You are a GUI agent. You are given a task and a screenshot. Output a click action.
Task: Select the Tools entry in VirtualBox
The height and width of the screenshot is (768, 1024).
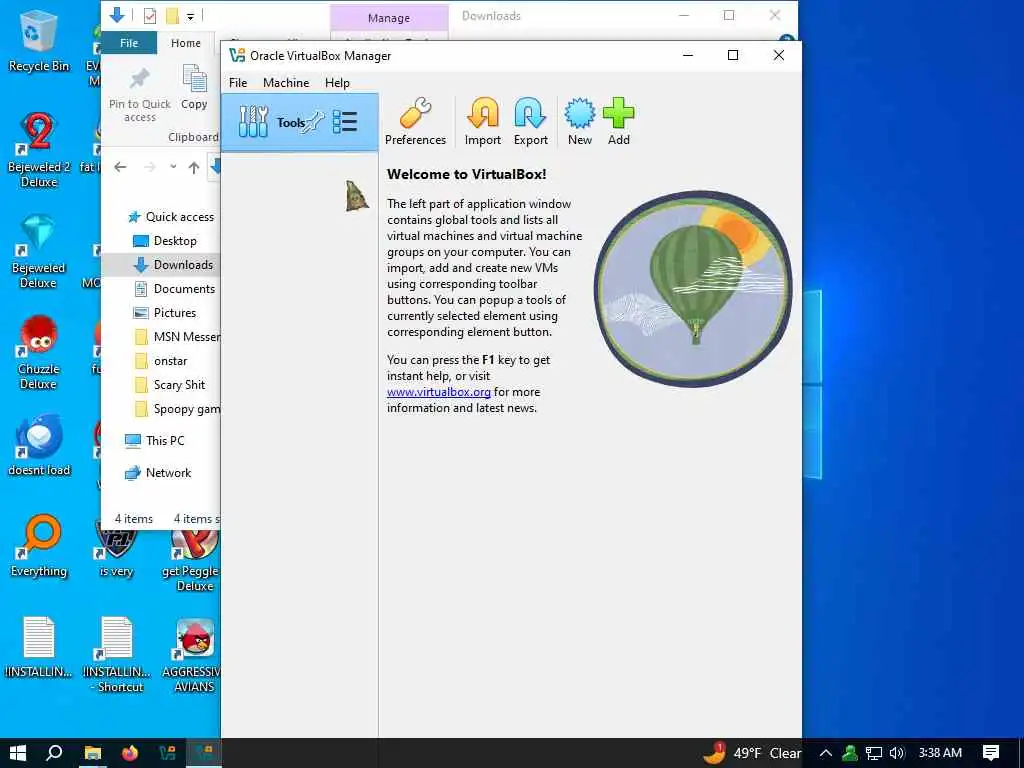(300, 122)
